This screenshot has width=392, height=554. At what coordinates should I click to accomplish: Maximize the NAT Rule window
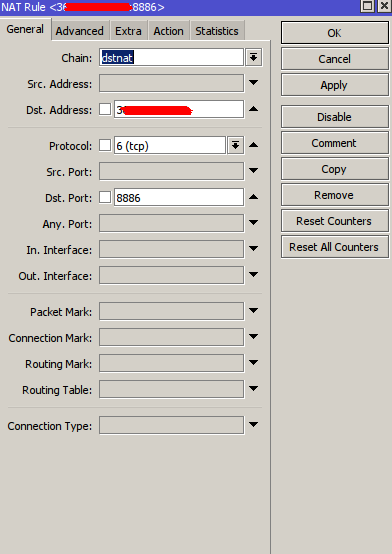point(368,6)
